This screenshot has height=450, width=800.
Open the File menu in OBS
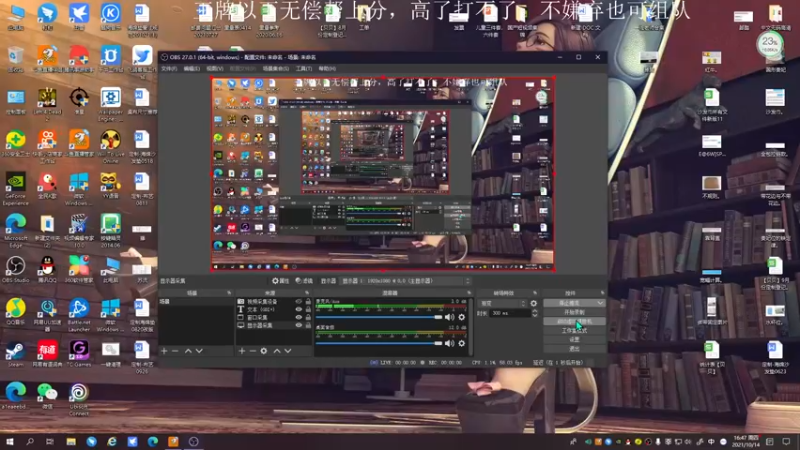169,68
